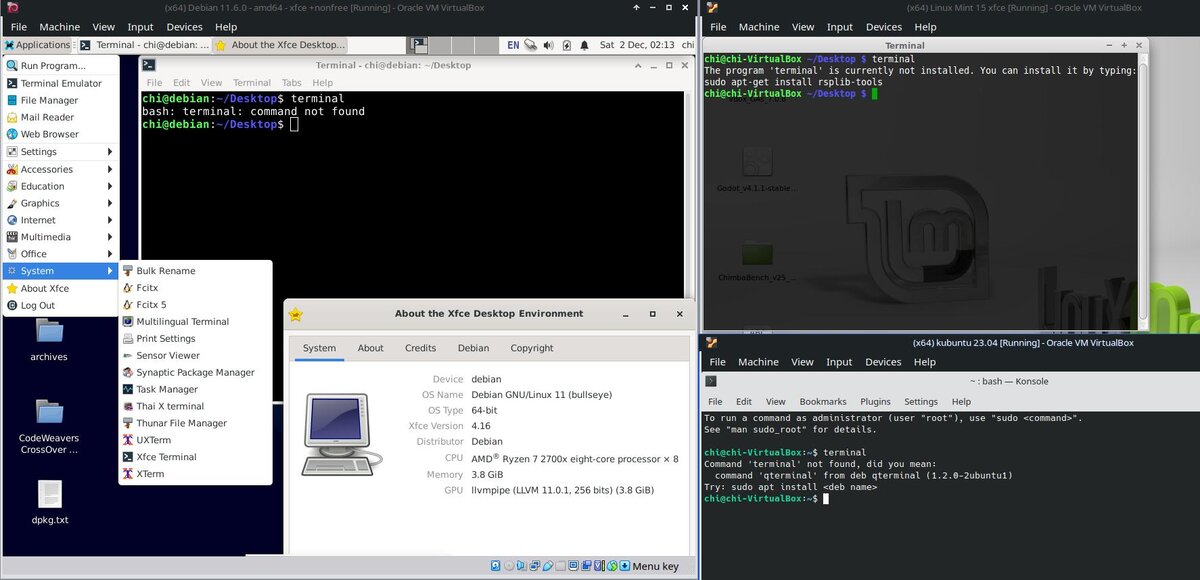Launch Thunar File Manager
Image resolution: width=1200 pixels, height=580 pixels.
coord(195,423)
